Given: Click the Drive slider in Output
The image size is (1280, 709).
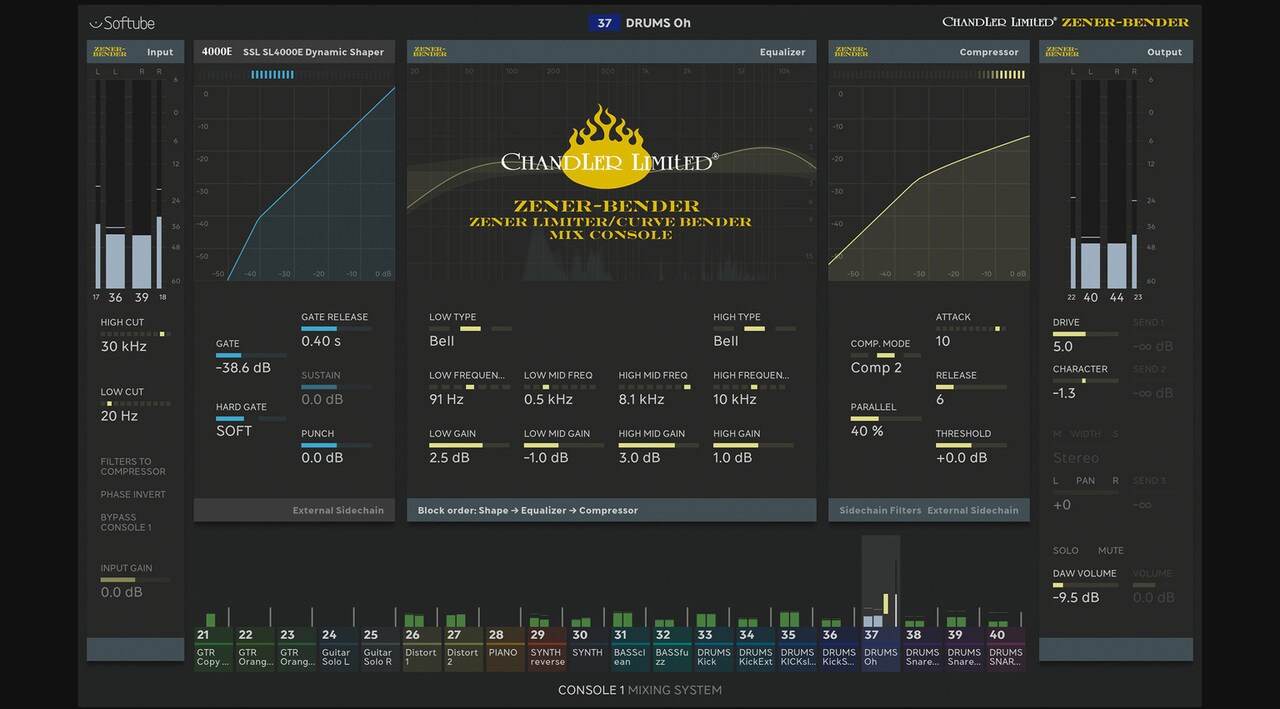Looking at the screenshot, I should coord(1086,334).
